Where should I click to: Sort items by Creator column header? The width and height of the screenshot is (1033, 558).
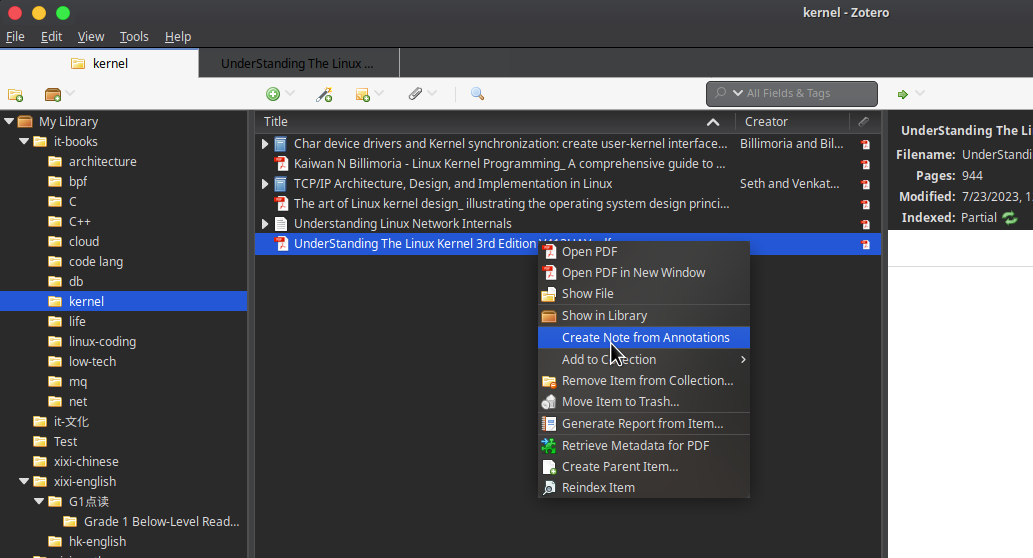pyautogui.click(x=766, y=122)
